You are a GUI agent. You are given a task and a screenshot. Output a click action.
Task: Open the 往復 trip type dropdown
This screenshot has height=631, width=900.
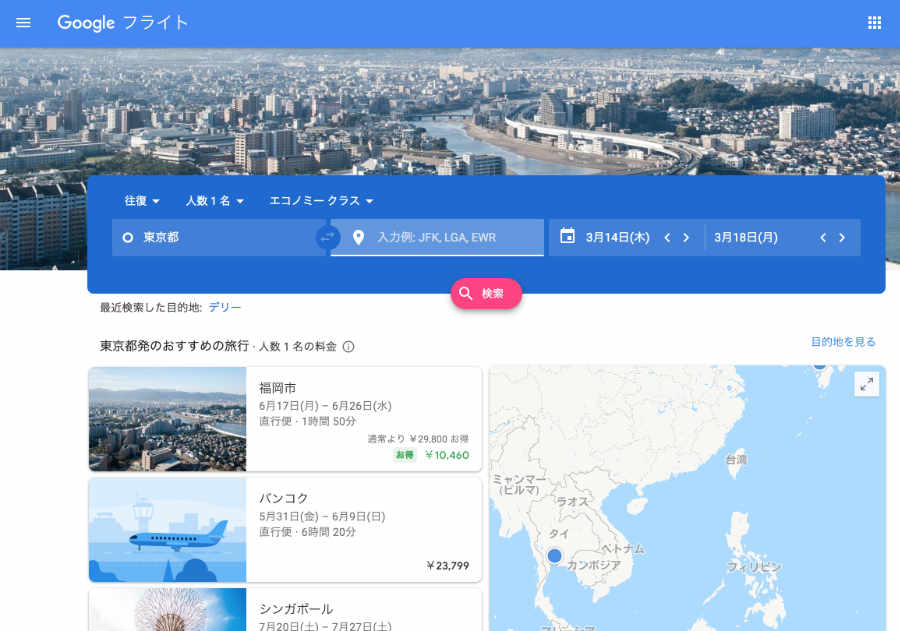tap(142, 201)
